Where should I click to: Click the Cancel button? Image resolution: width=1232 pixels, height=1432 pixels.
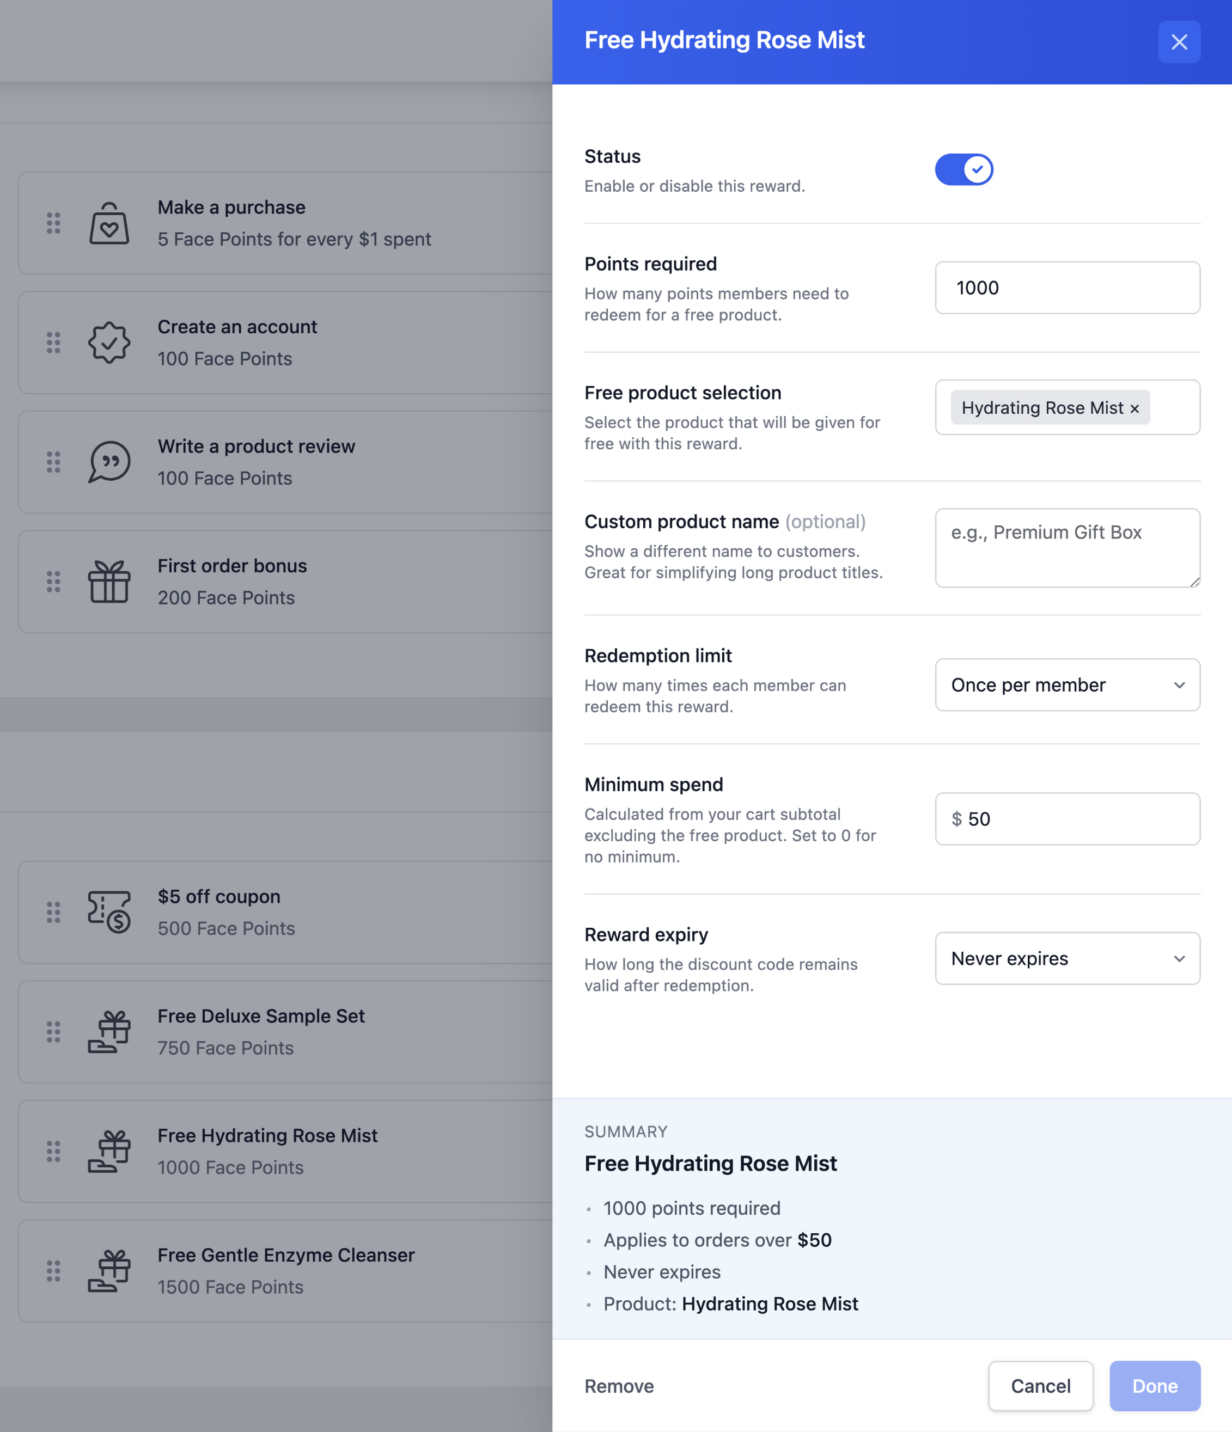tap(1040, 1386)
